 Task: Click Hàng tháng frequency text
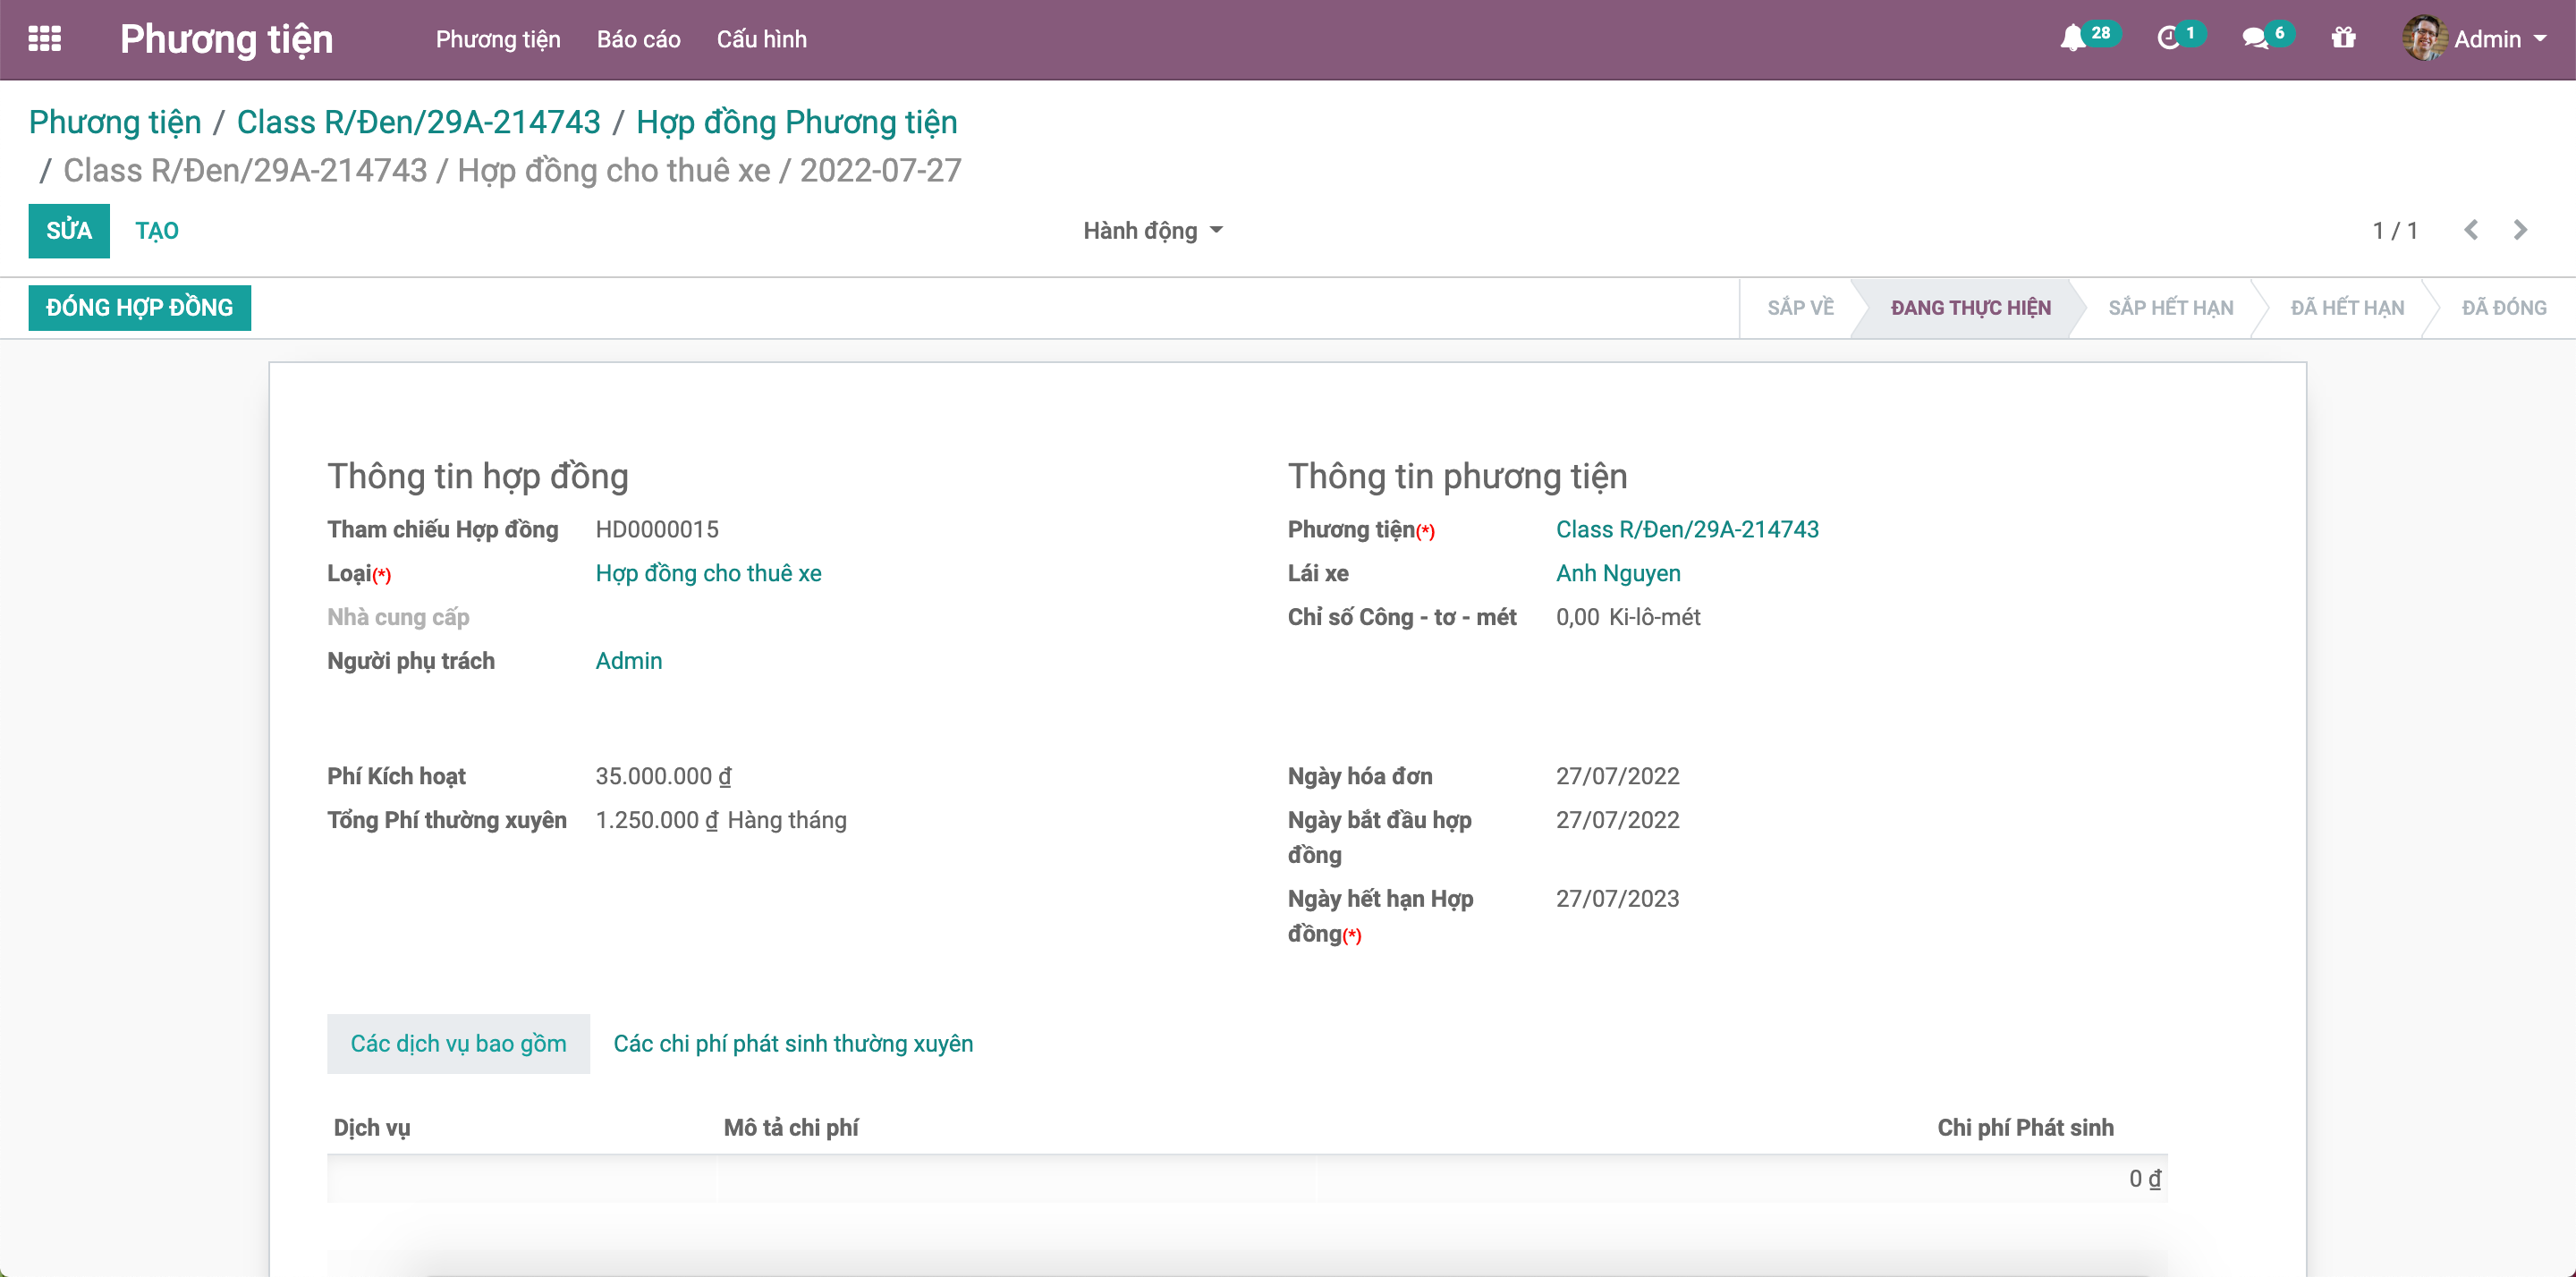tap(787, 821)
